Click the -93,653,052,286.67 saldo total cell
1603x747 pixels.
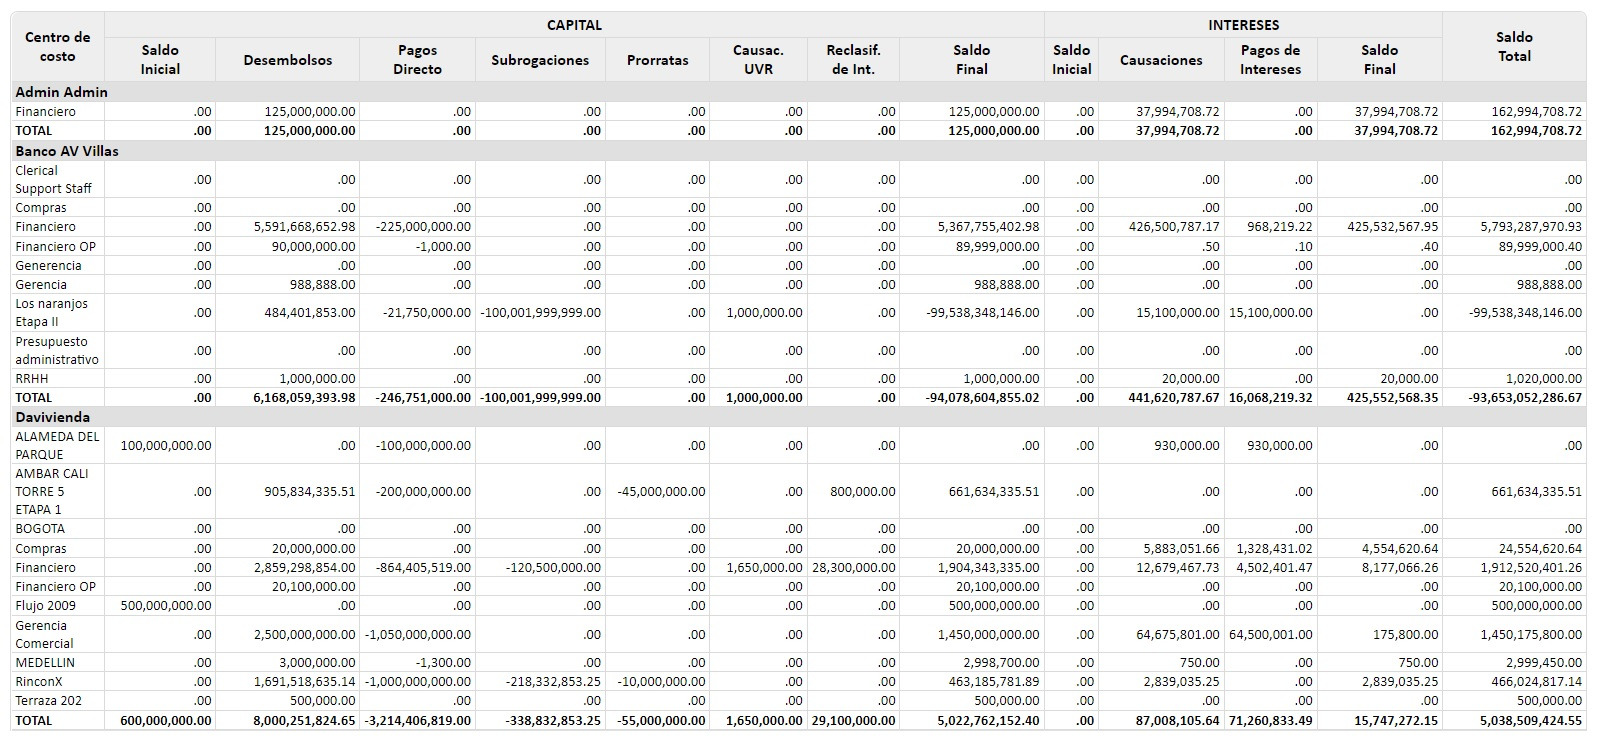pyautogui.click(x=1525, y=398)
